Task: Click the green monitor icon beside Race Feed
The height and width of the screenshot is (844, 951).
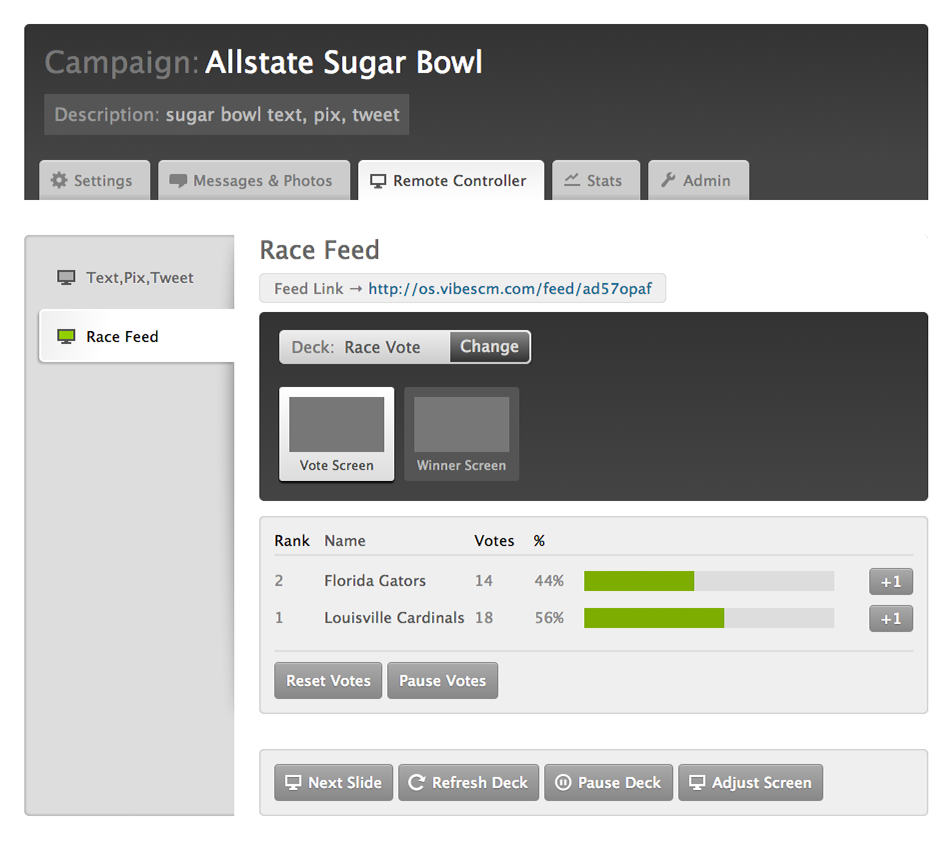Action: coord(66,337)
